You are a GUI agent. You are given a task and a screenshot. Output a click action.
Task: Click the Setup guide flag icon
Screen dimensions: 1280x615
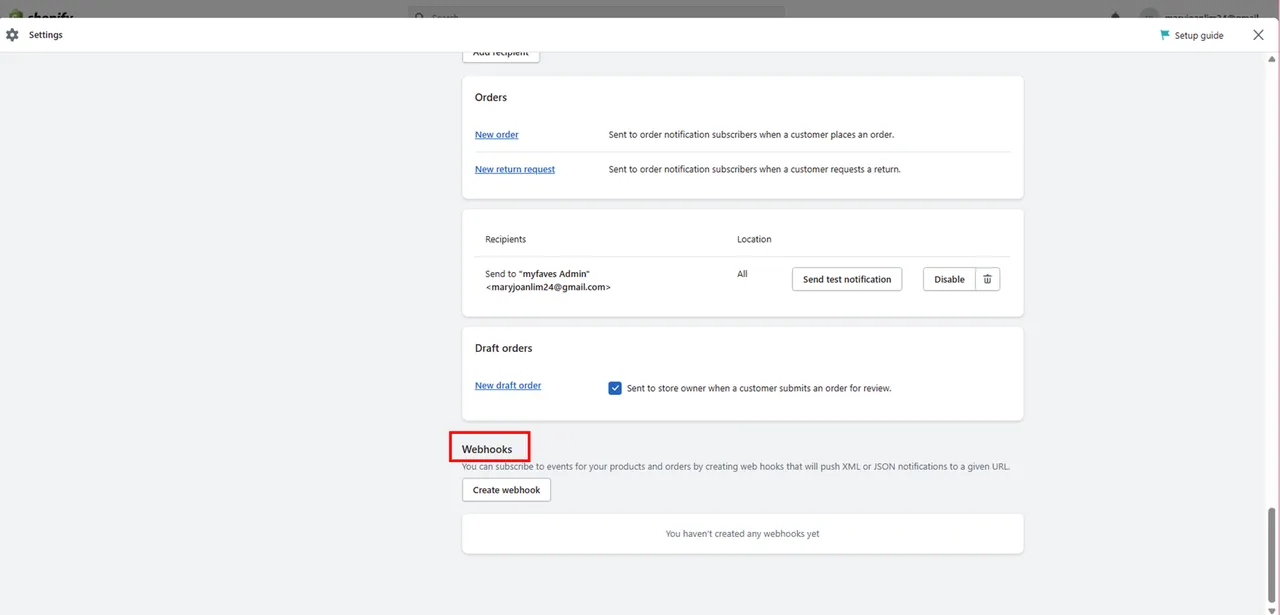point(1164,35)
